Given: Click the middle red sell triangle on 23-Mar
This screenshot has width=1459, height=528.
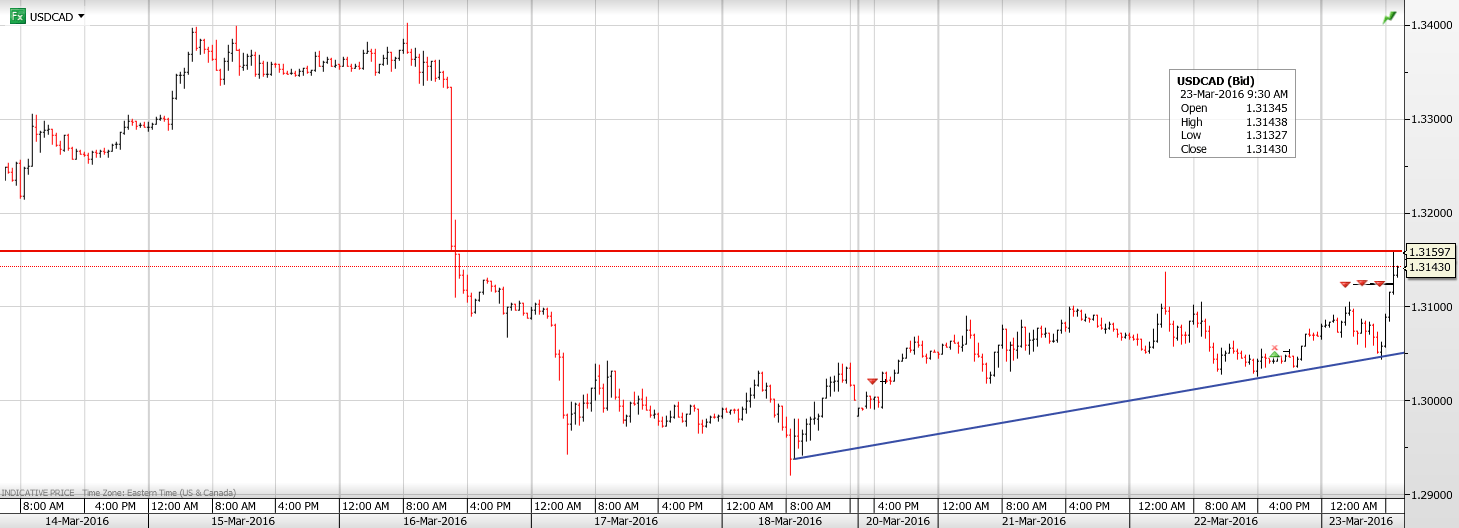Looking at the screenshot, I should (1362, 284).
